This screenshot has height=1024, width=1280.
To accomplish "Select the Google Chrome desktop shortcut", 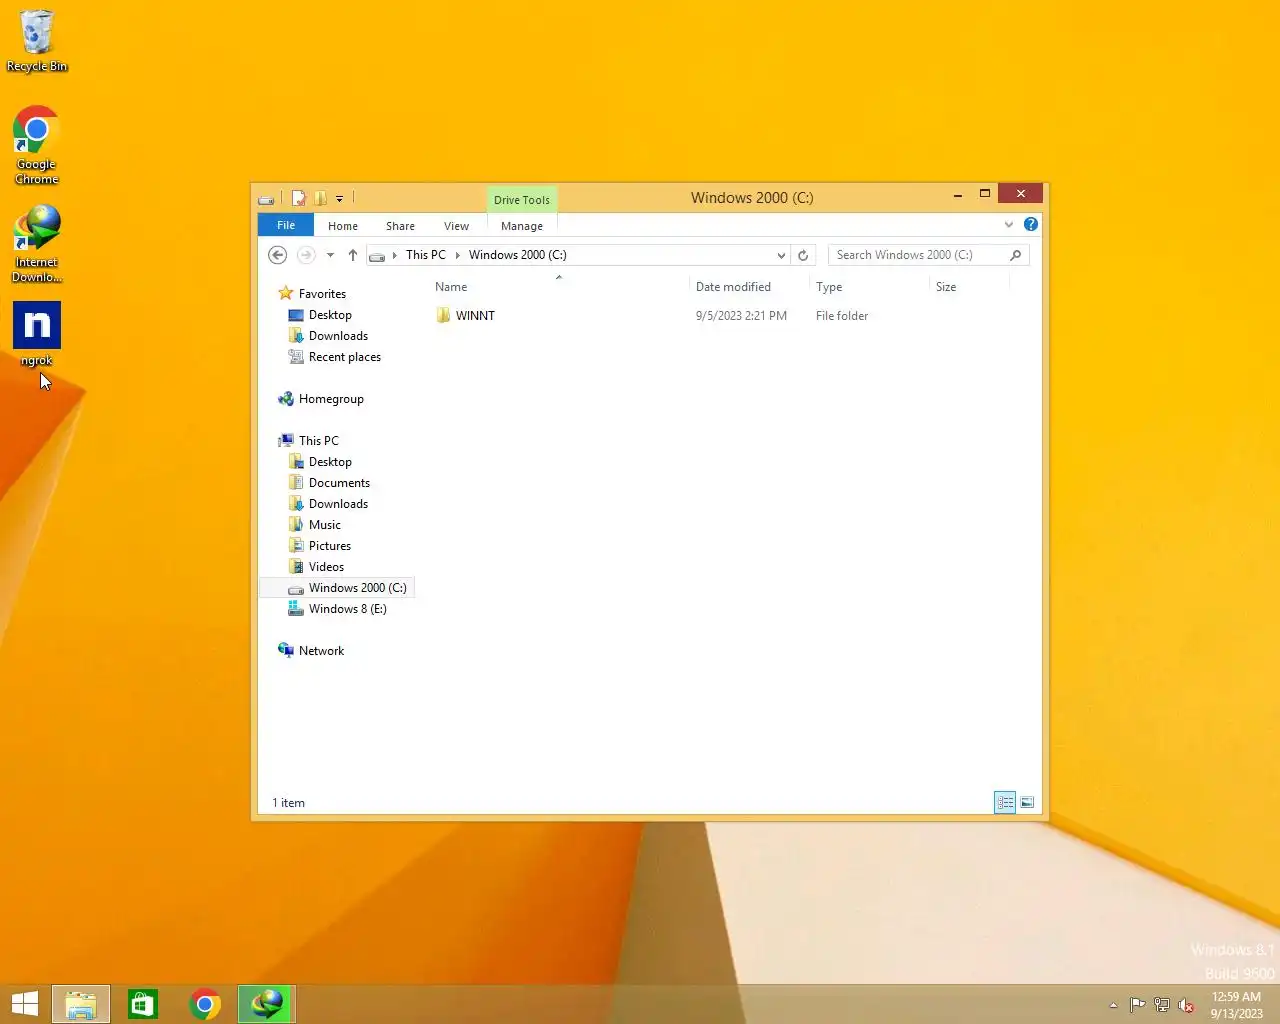I will point(37,146).
